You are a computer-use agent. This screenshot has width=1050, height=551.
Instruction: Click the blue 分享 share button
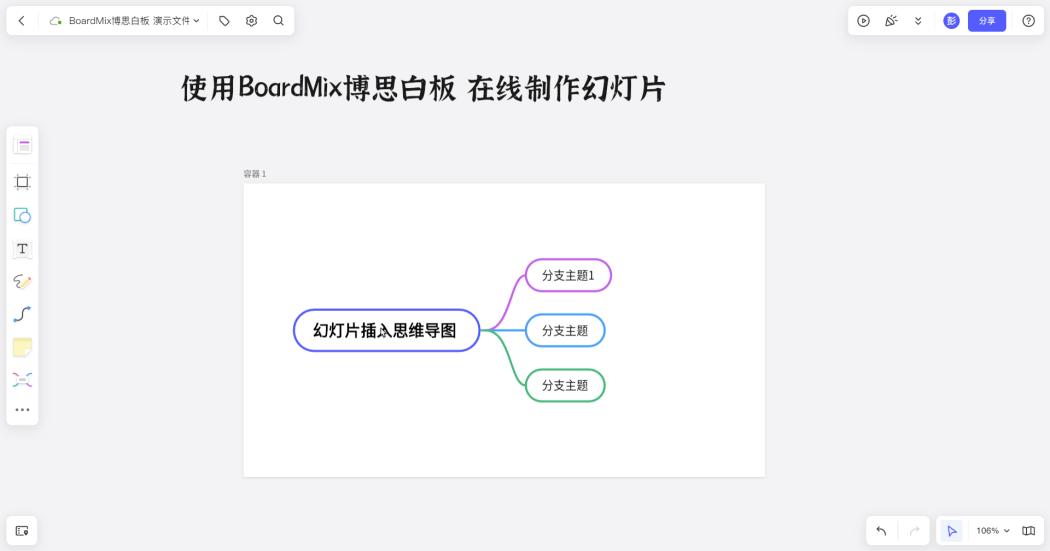[x=986, y=21]
